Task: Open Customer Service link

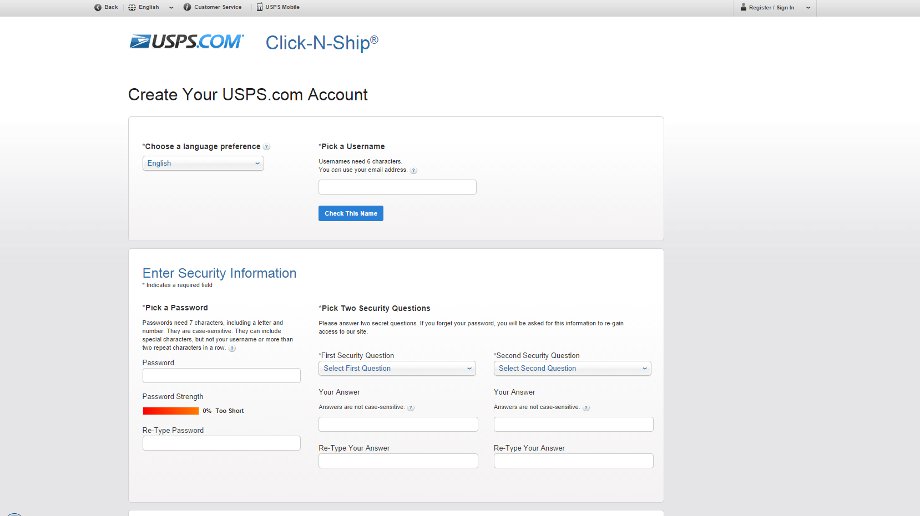Action: pyautogui.click(x=218, y=7)
